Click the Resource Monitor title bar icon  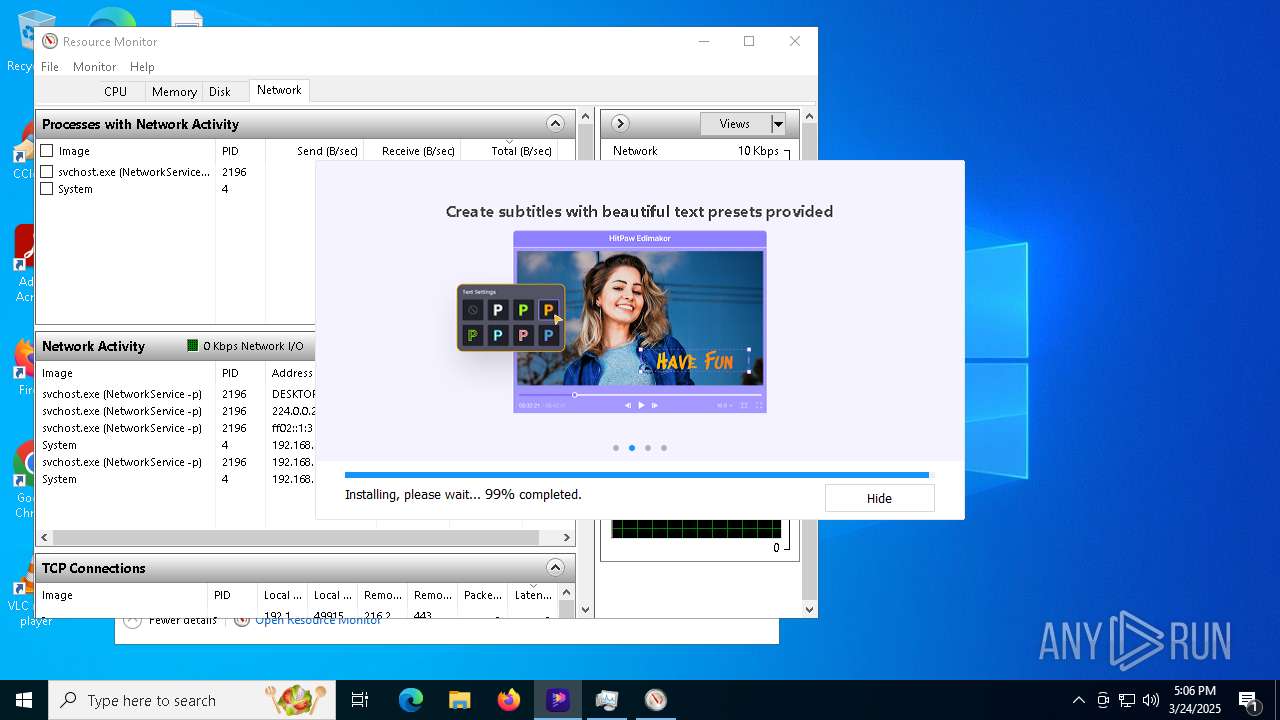click(x=50, y=41)
